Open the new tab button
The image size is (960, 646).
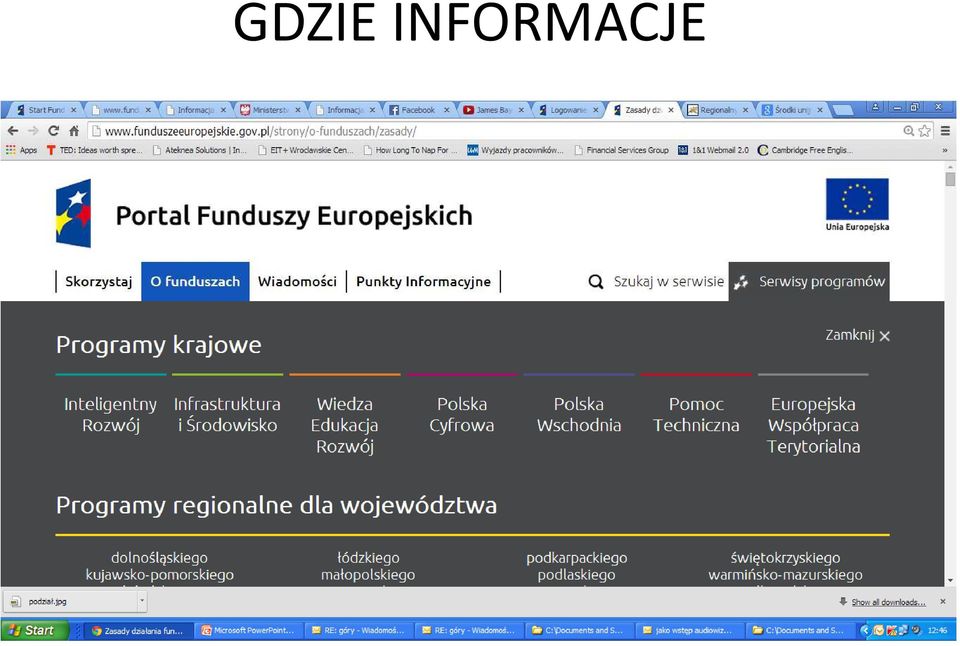[x=843, y=110]
